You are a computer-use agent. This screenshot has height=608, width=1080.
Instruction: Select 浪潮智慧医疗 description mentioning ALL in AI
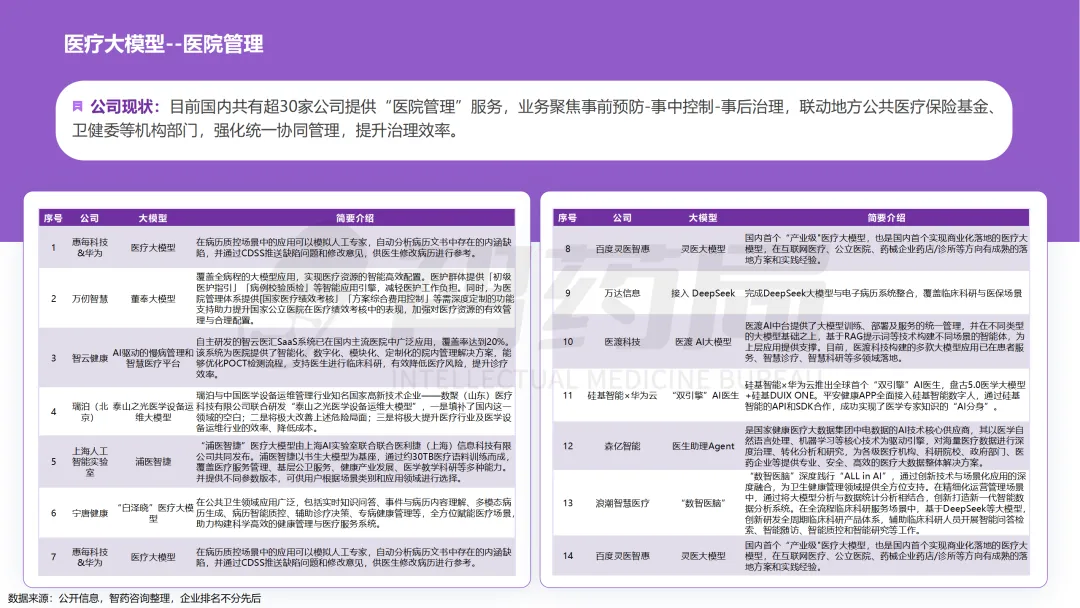point(886,503)
